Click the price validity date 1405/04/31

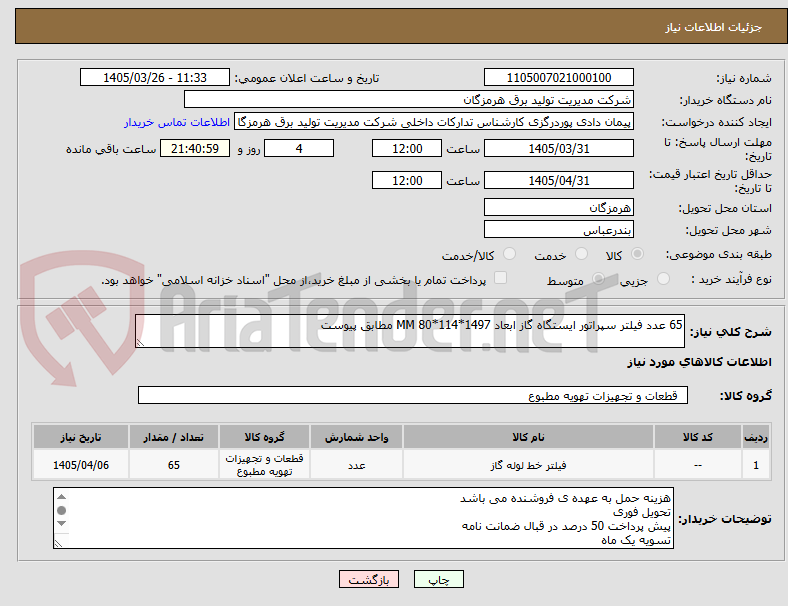558,180
